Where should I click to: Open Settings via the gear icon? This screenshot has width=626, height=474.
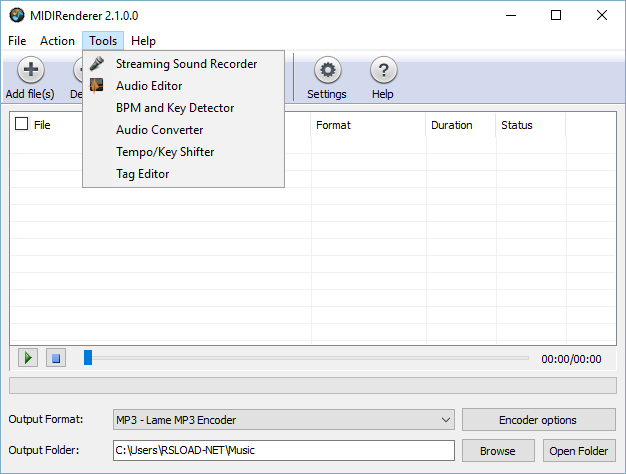(327, 69)
